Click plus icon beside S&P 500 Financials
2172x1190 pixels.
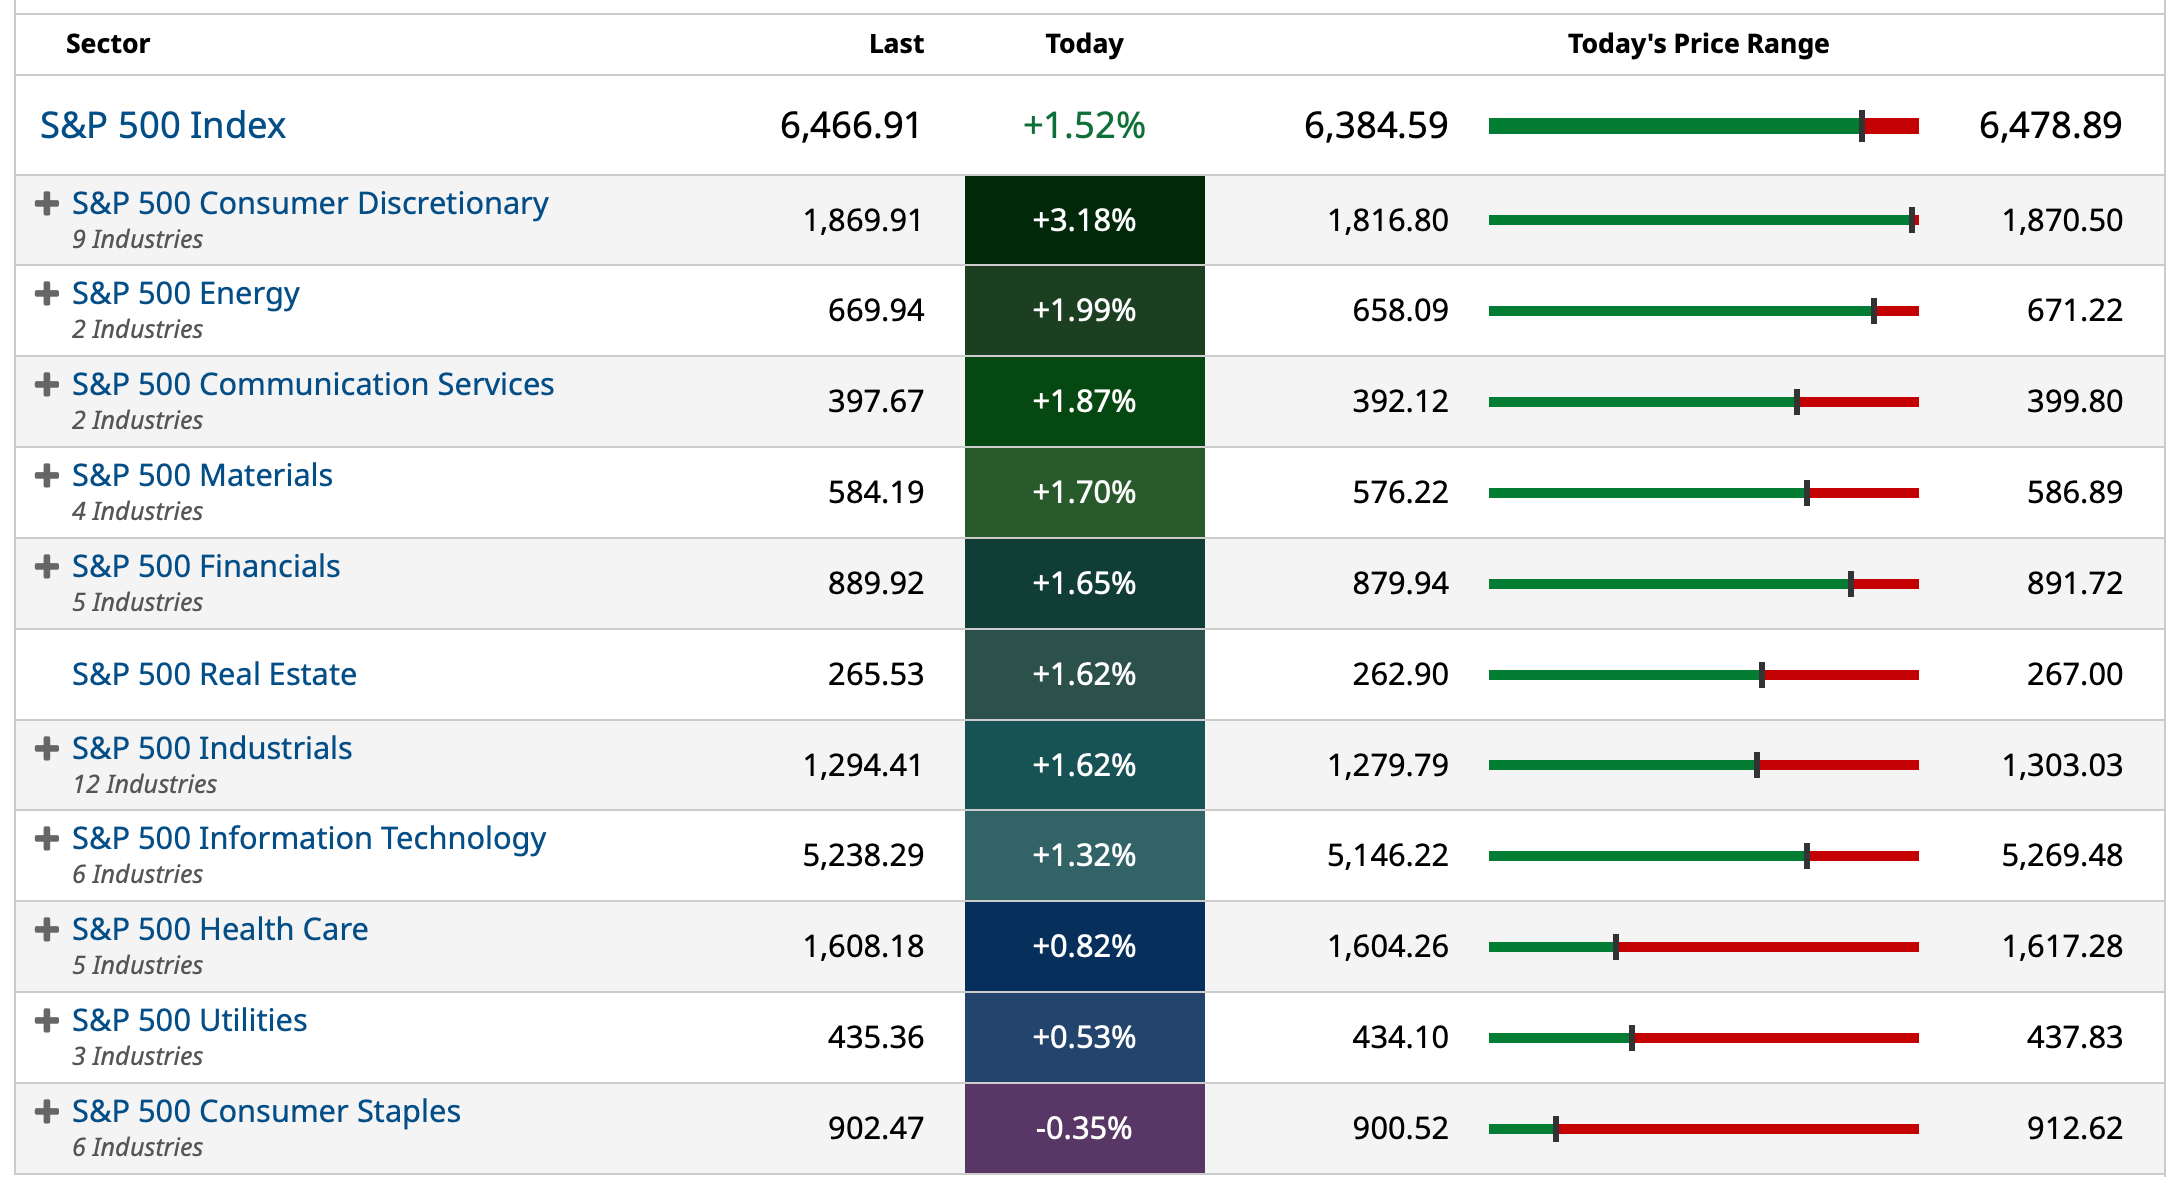tap(46, 567)
